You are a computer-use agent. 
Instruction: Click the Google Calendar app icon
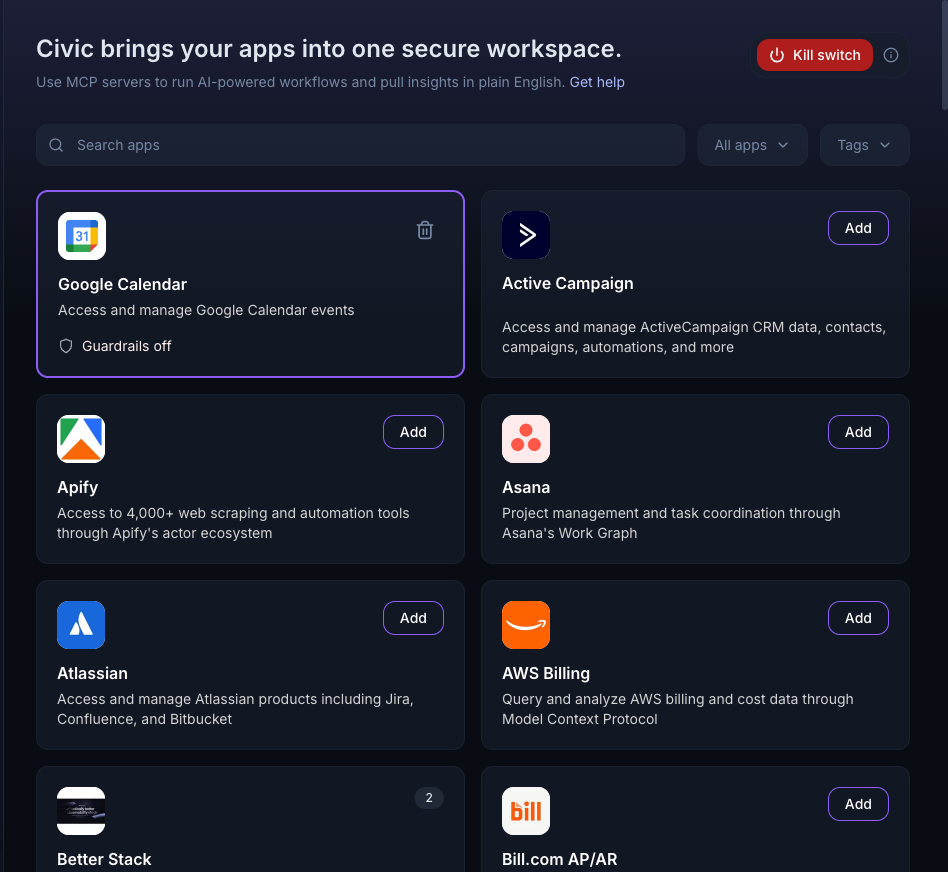pos(82,236)
